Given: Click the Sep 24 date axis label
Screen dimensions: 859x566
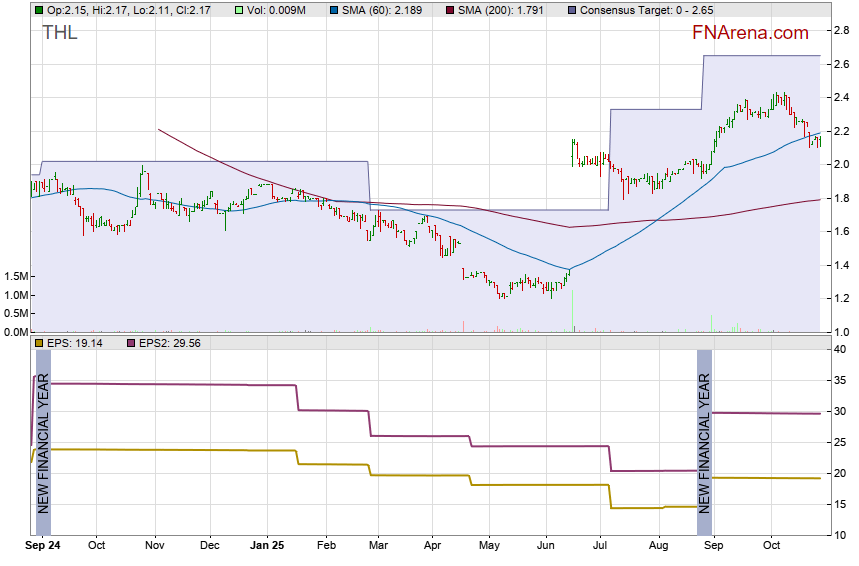Looking at the screenshot, I should point(42,546).
